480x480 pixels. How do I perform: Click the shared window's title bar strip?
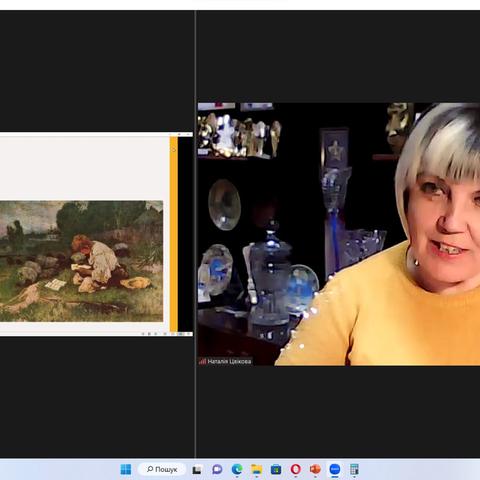(96, 134)
